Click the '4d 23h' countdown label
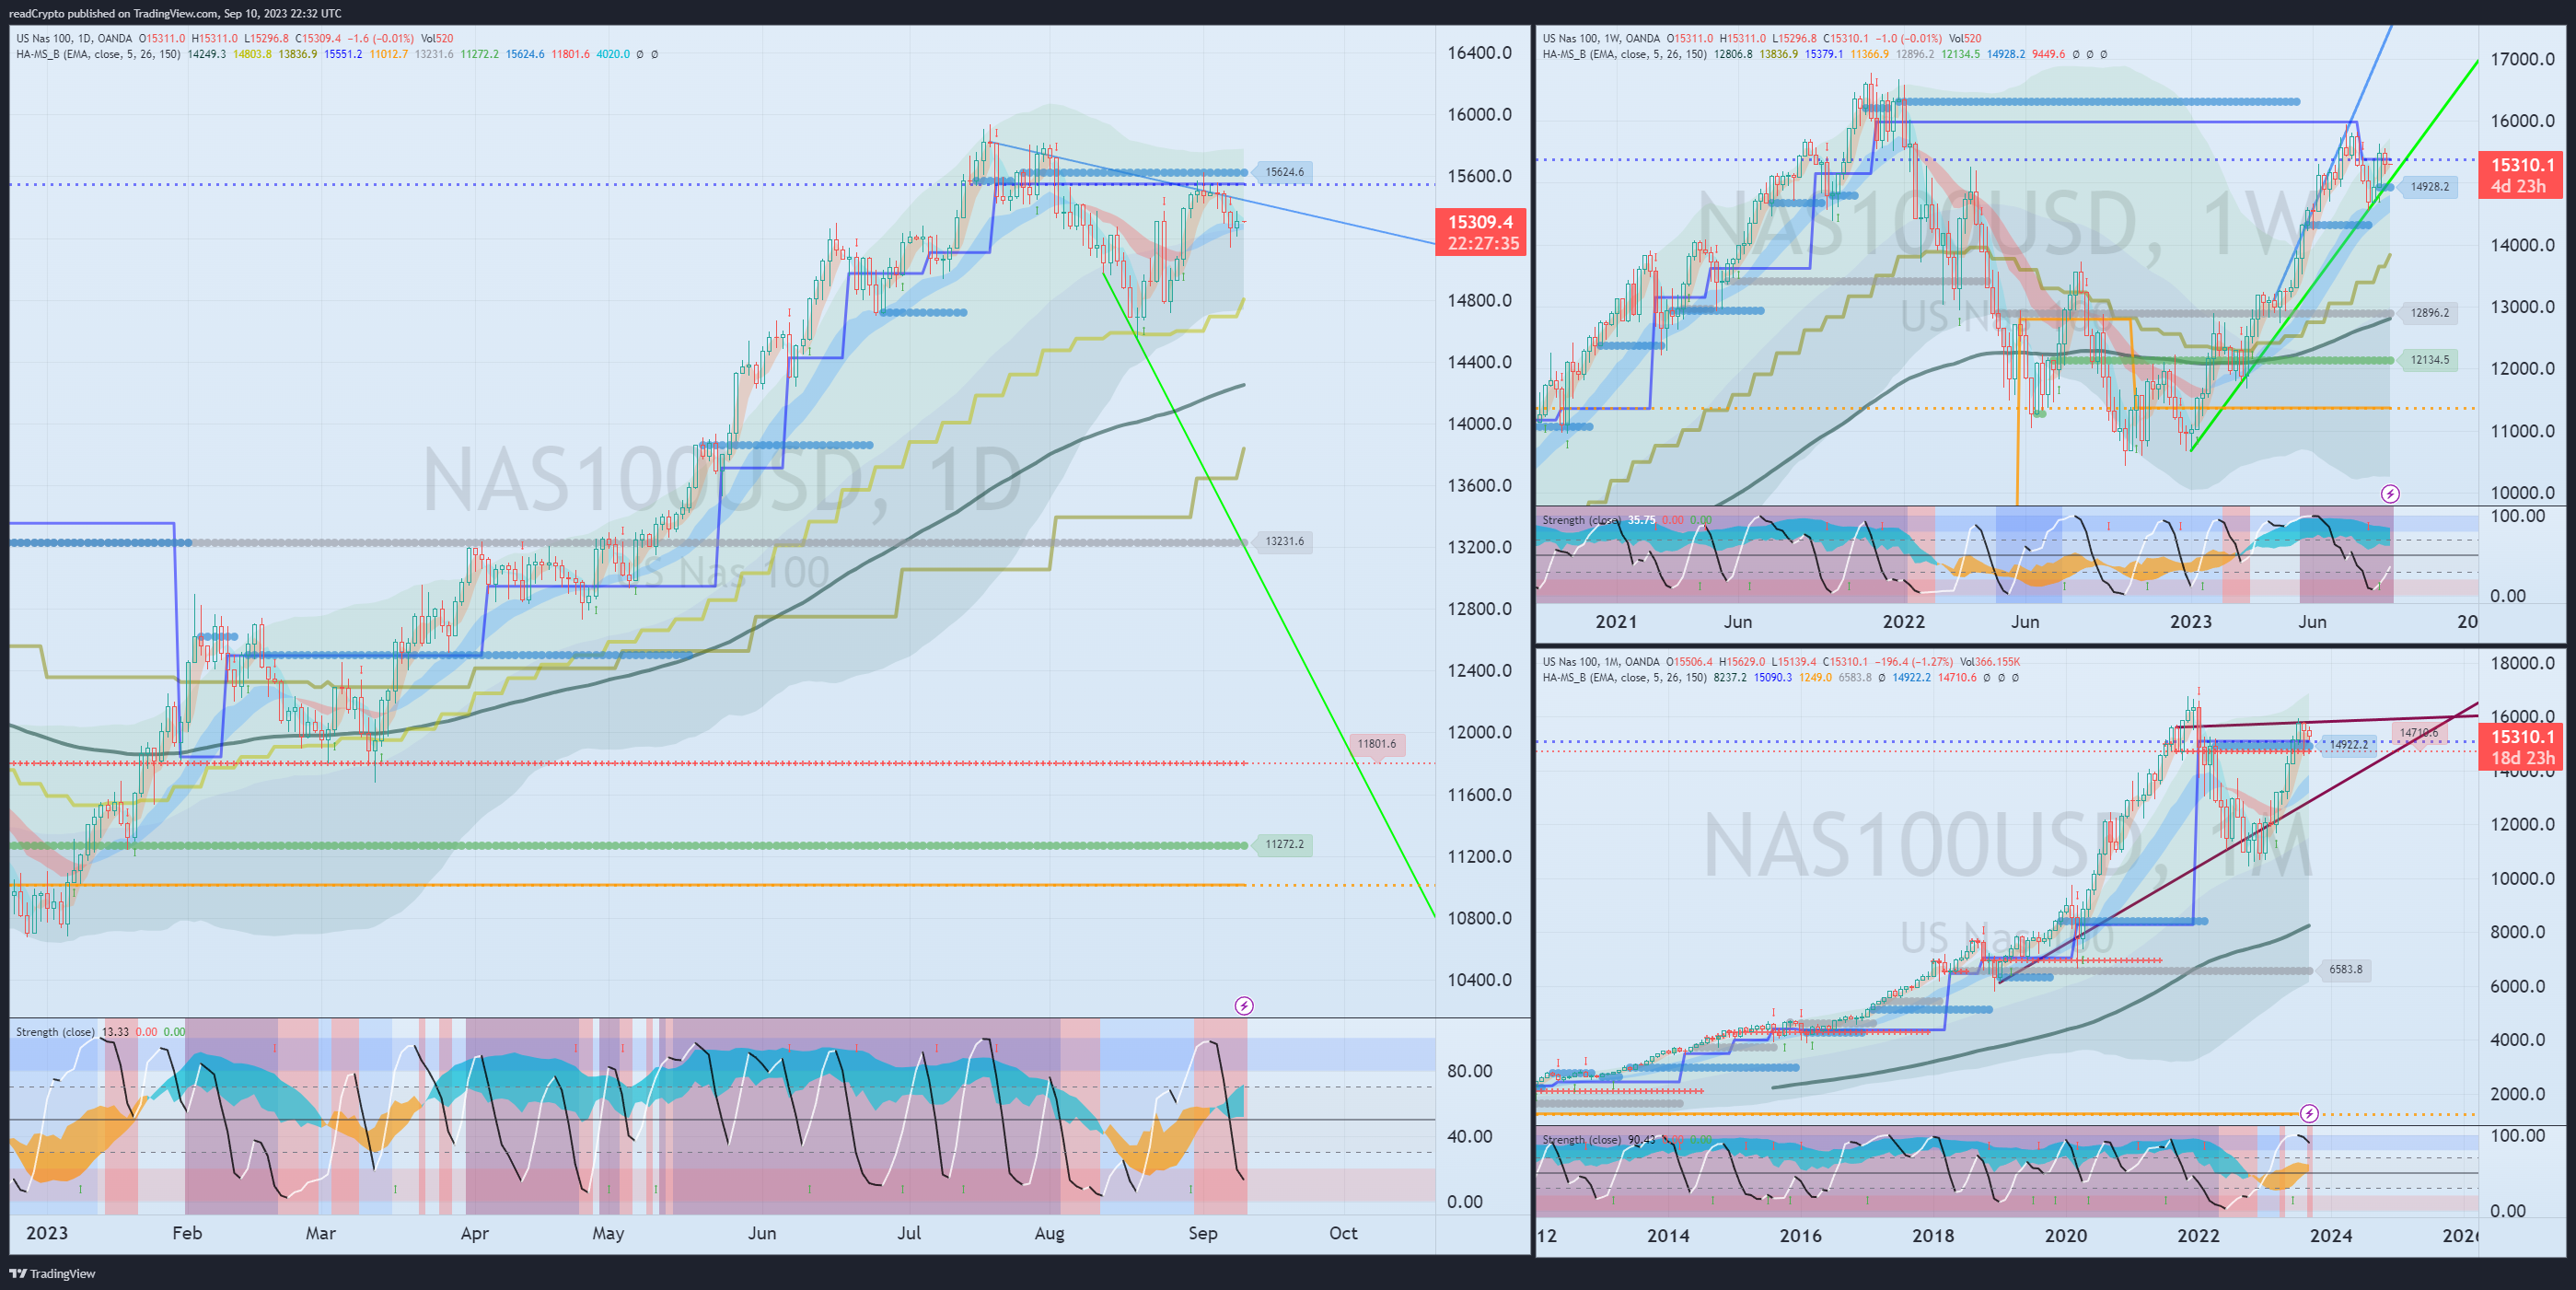The height and width of the screenshot is (1290, 2576). tap(2518, 186)
